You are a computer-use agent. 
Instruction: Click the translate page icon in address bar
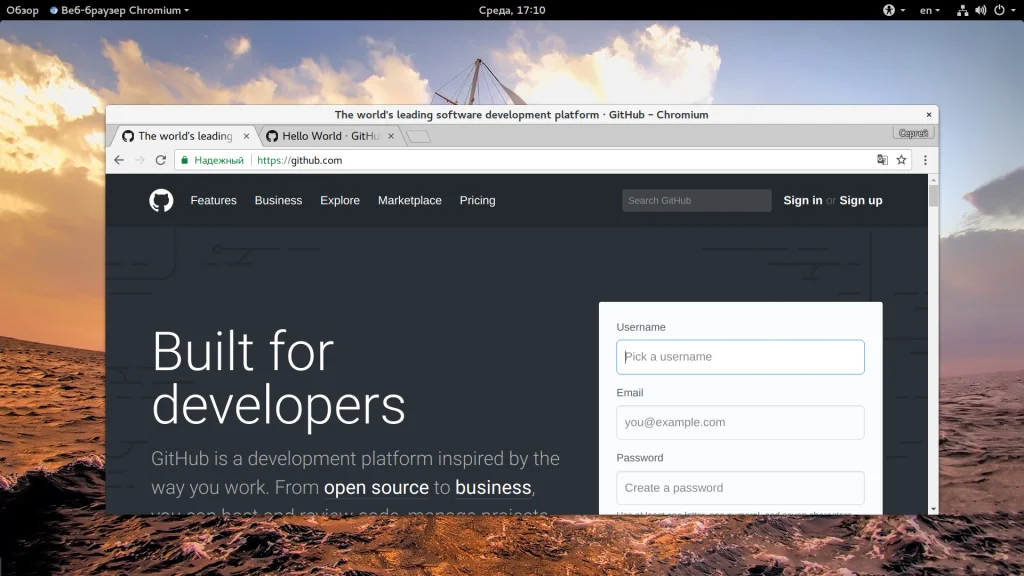point(882,160)
